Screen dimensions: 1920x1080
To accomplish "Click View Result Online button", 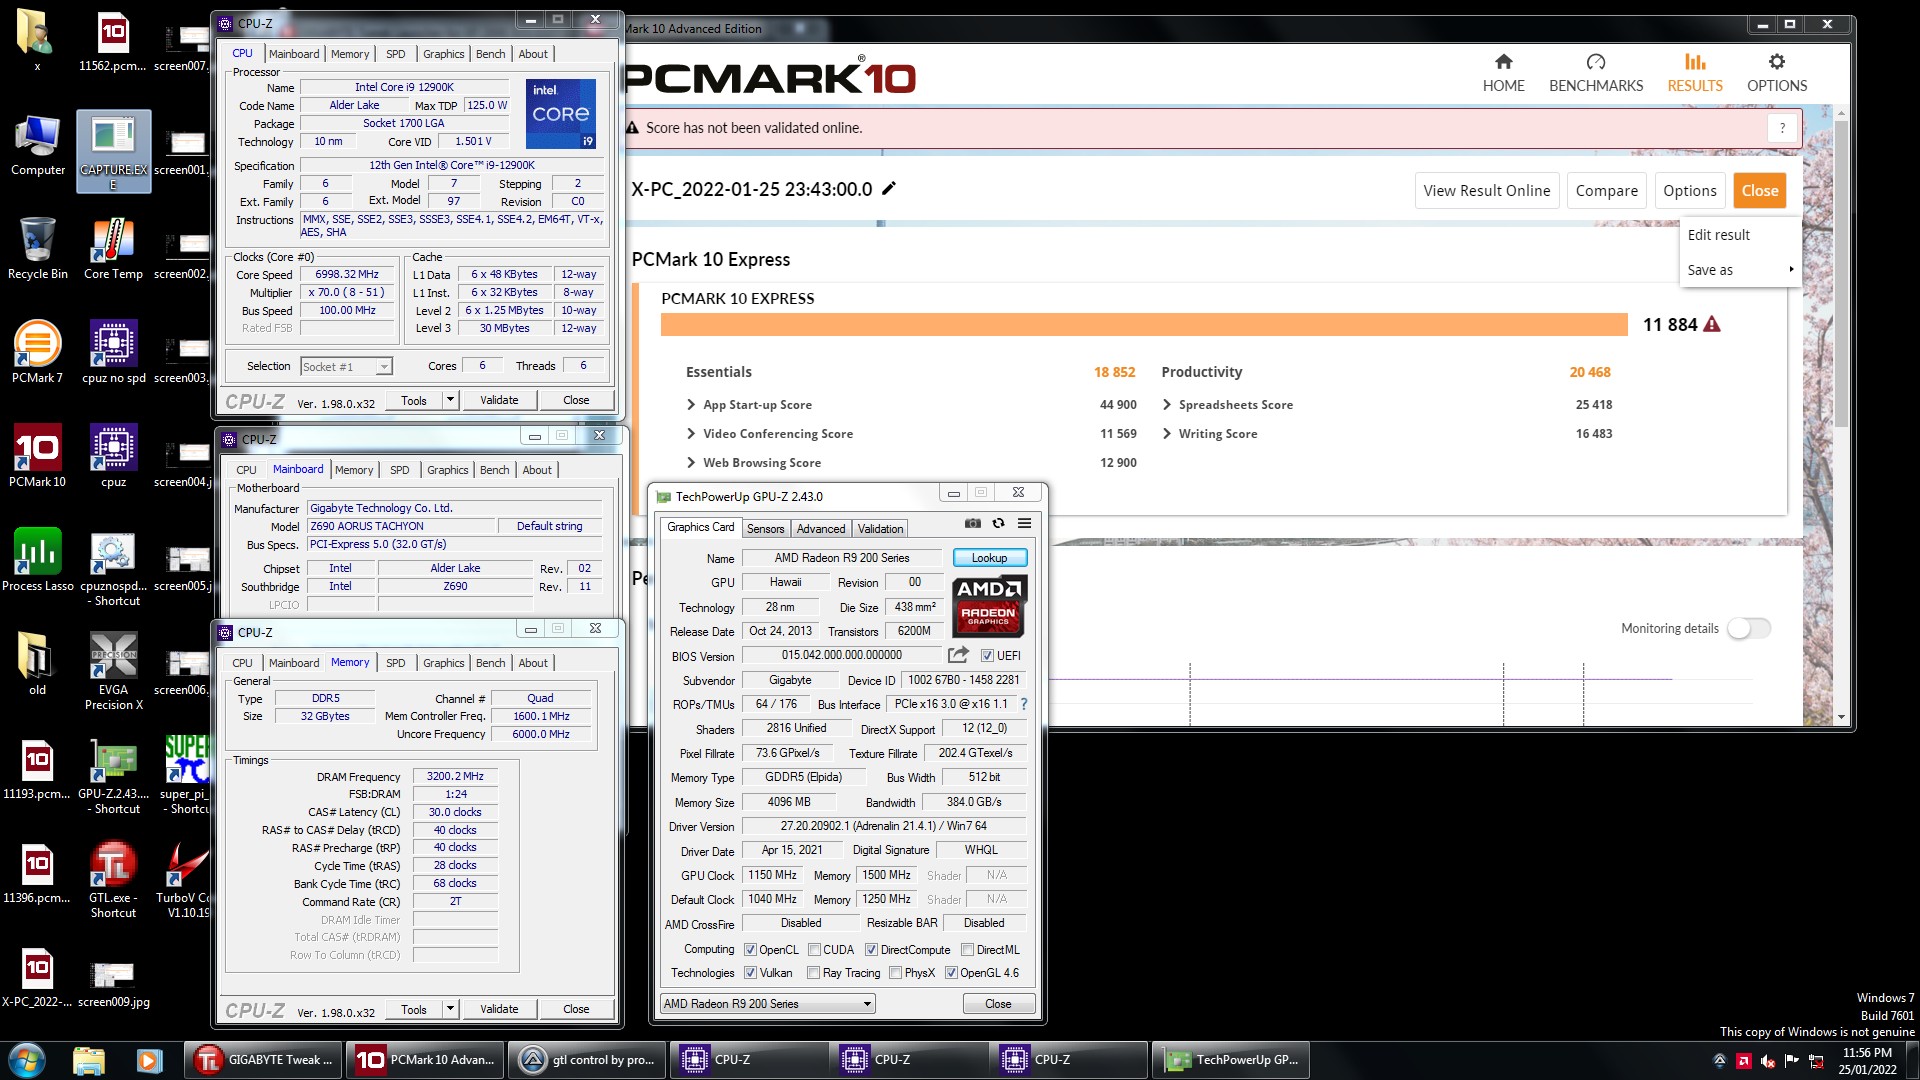I will point(1486,190).
